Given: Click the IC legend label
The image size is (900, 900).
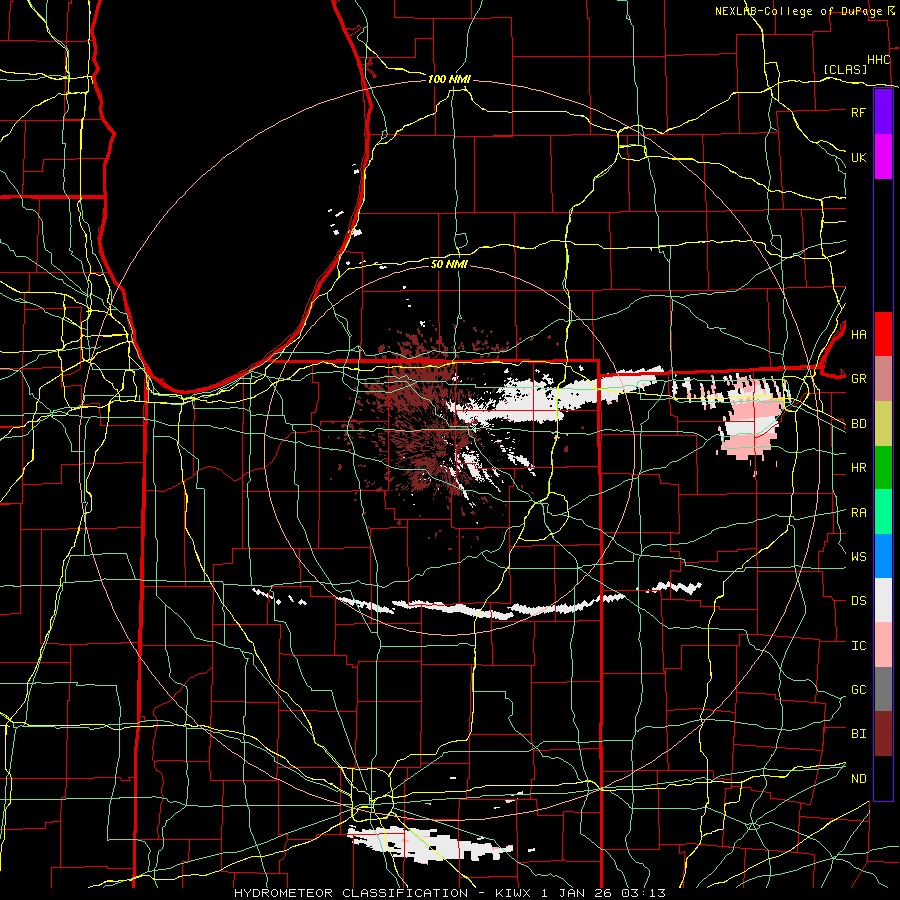Looking at the screenshot, I should [x=858, y=646].
